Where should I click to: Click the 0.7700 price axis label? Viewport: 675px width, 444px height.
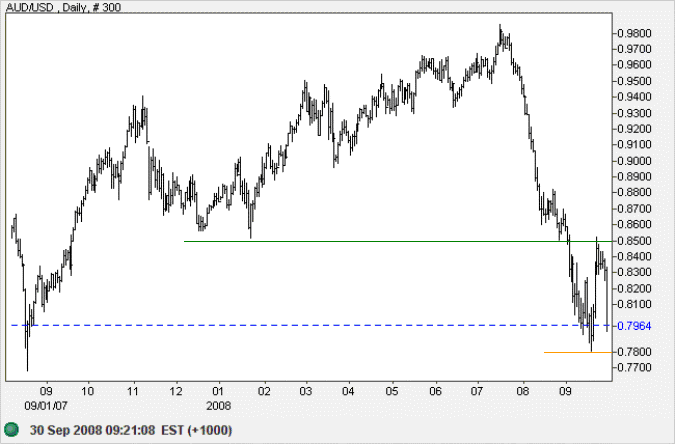tap(634, 368)
